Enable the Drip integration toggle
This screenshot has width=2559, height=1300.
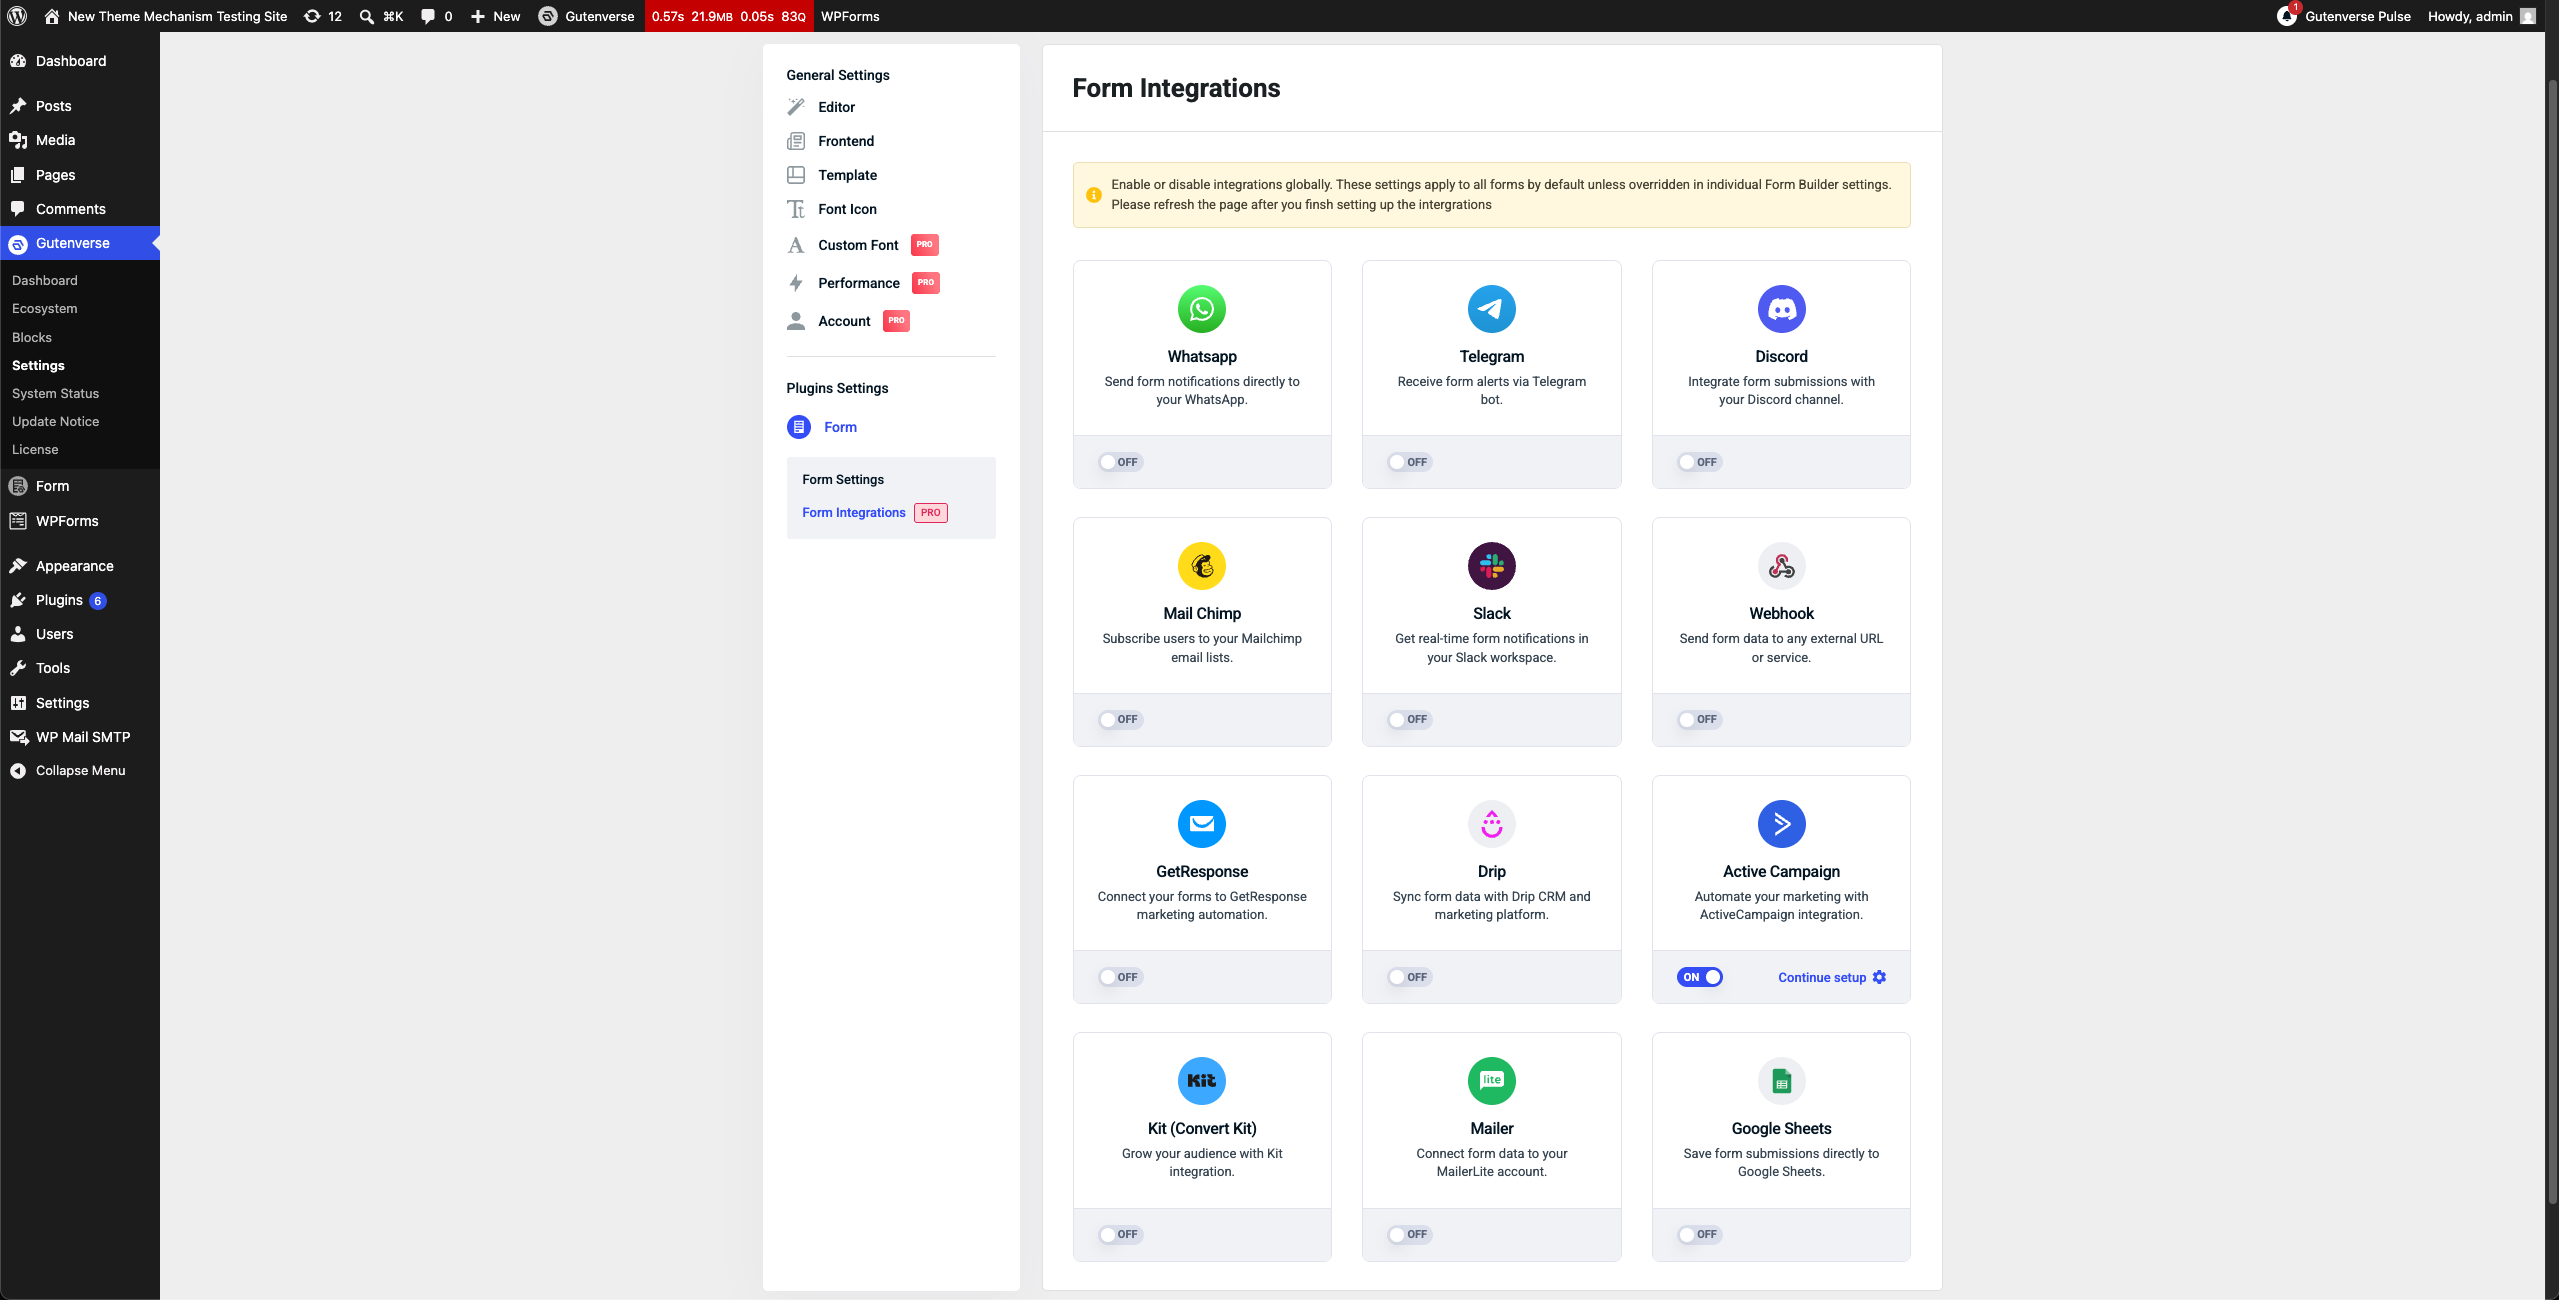[x=1409, y=977]
